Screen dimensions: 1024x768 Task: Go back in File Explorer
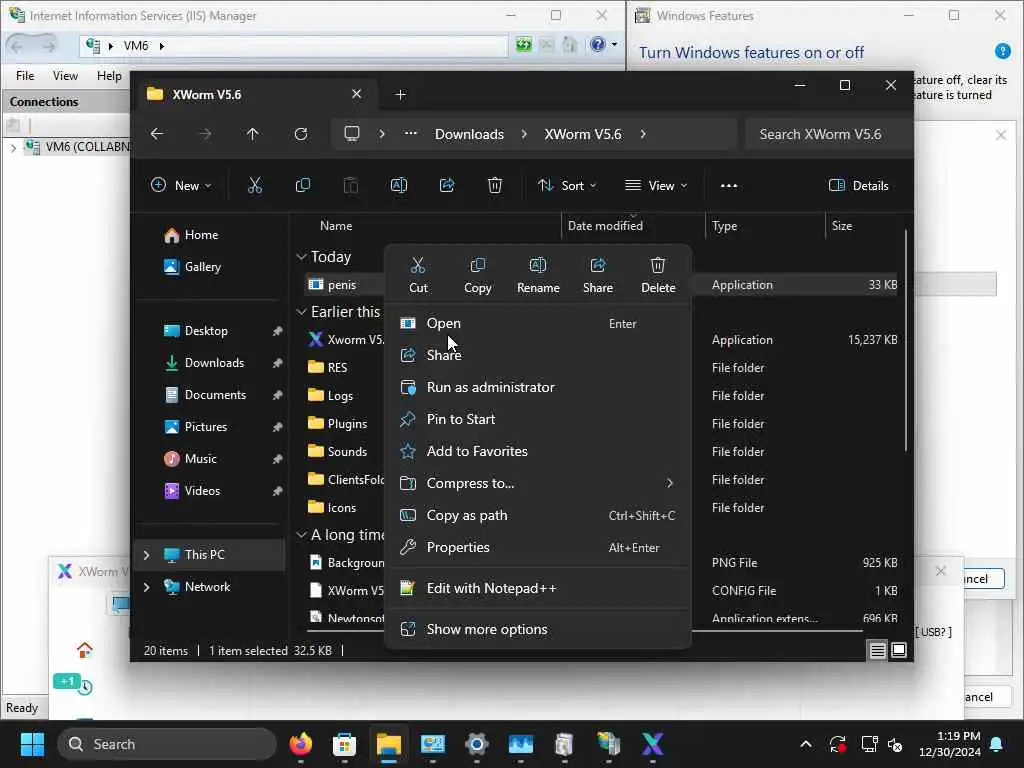tap(157, 134)
